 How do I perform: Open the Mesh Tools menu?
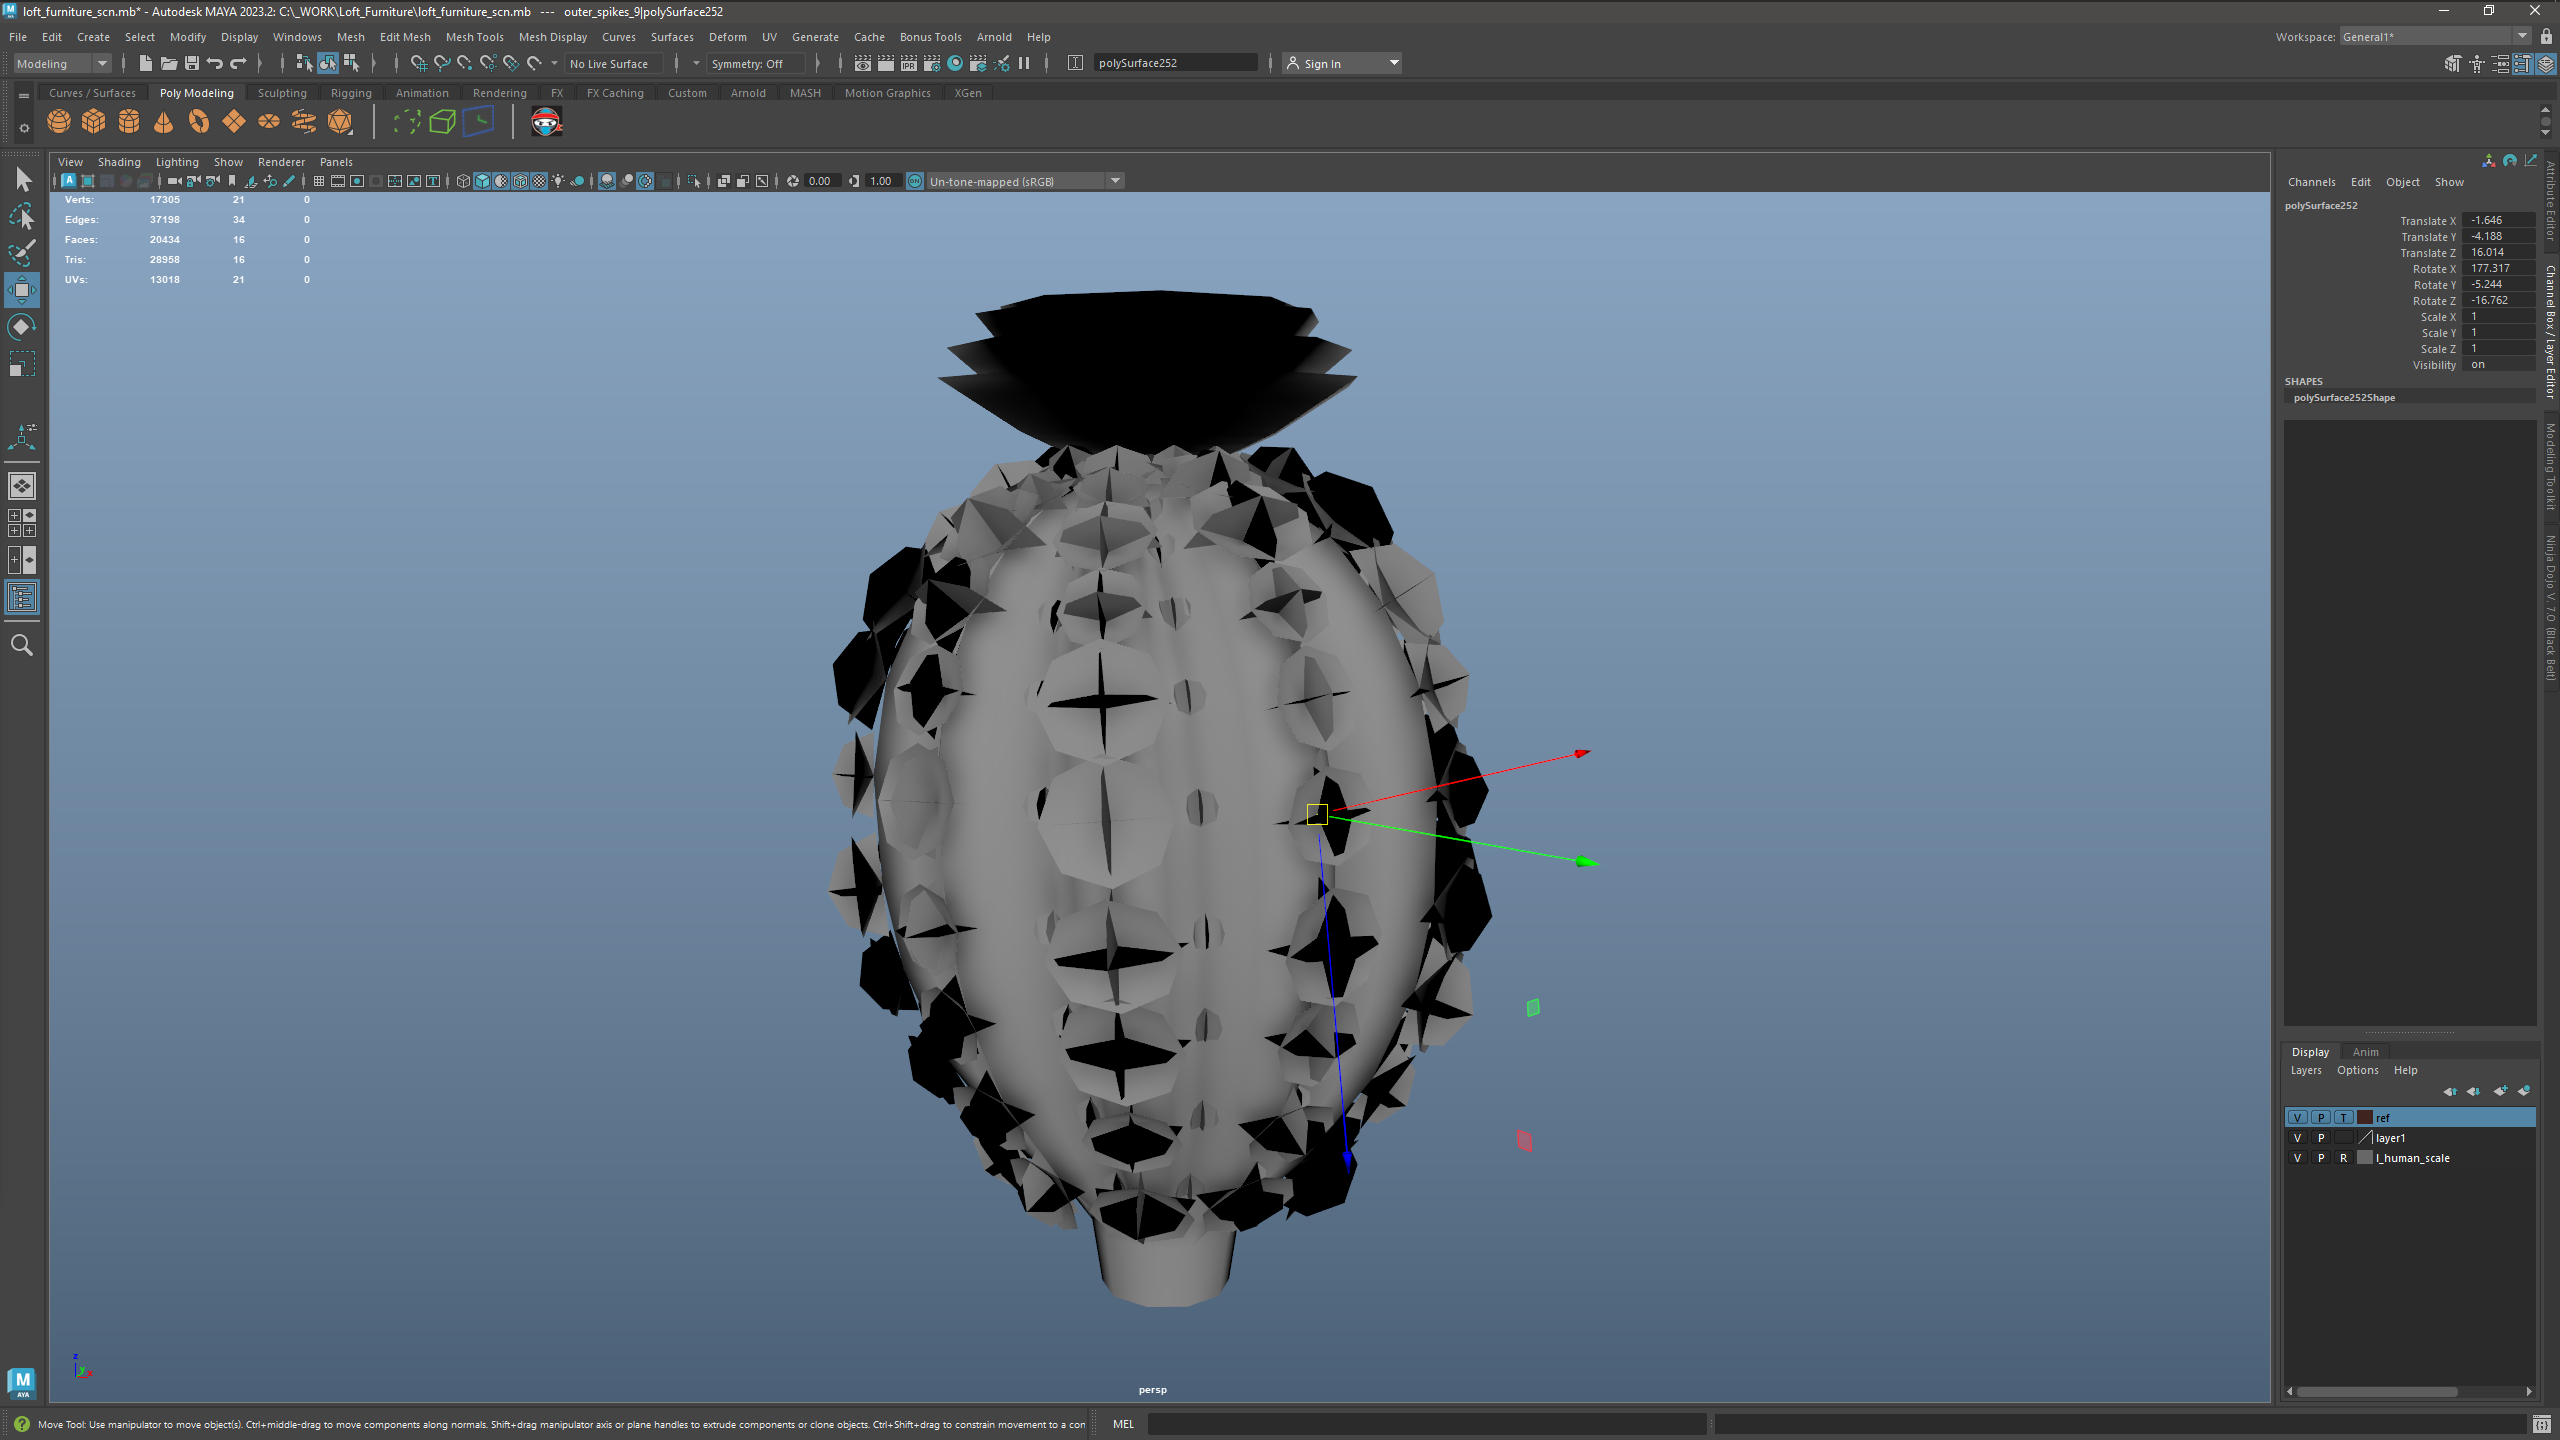pos(474,37)
